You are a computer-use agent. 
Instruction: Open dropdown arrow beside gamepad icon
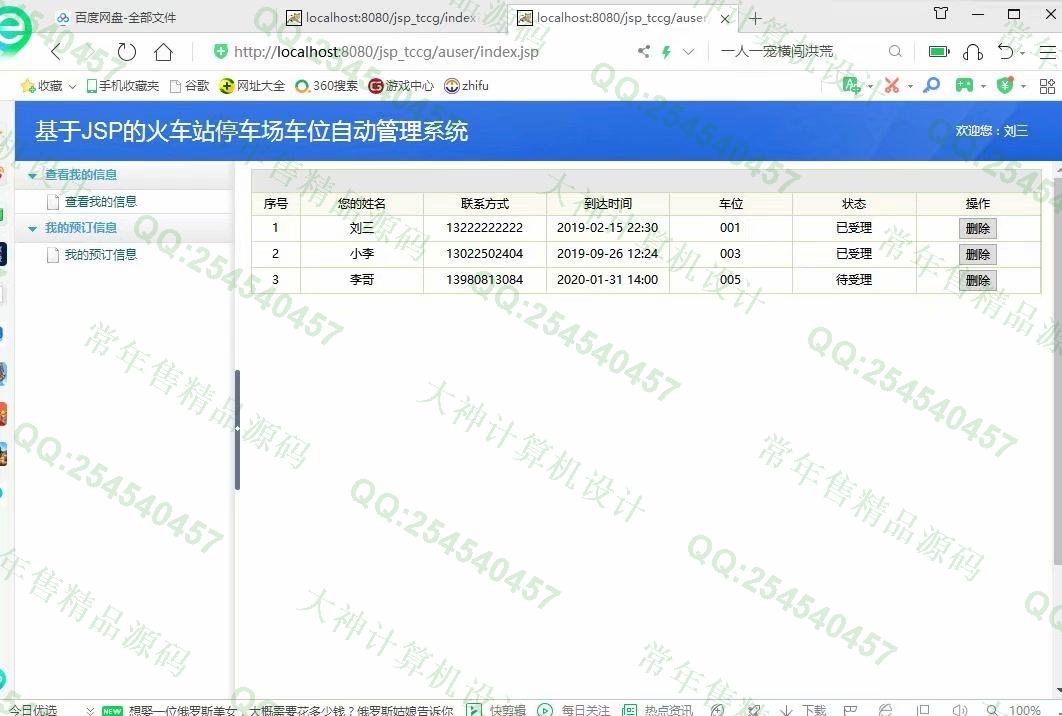[983, 86]
